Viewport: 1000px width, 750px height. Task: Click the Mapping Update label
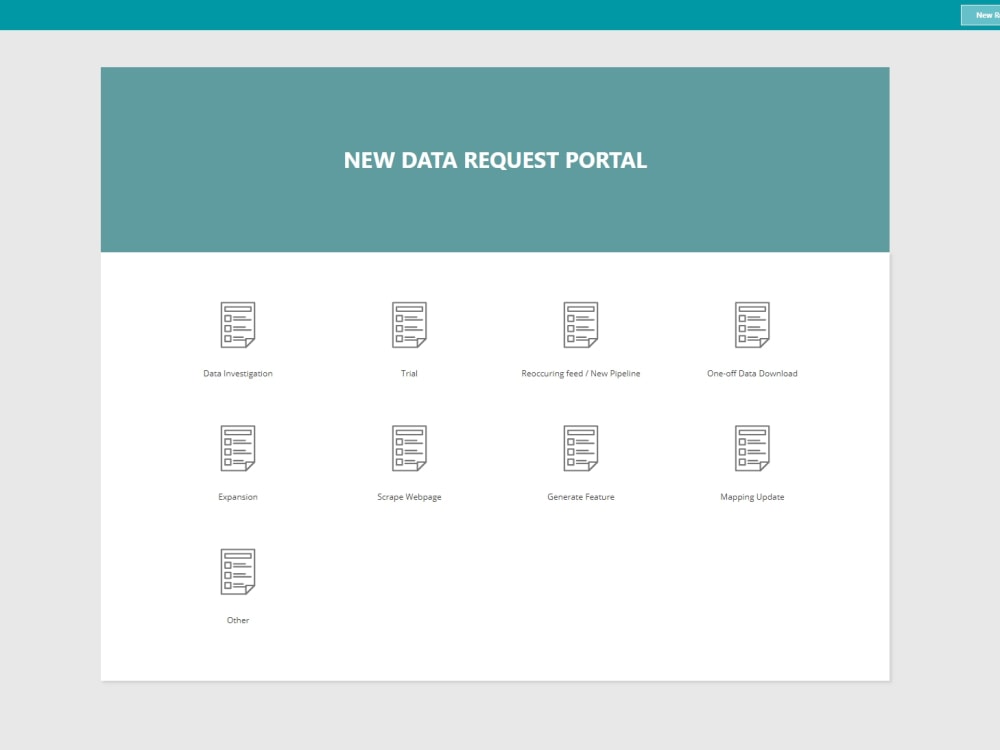(x=753, y=497)
